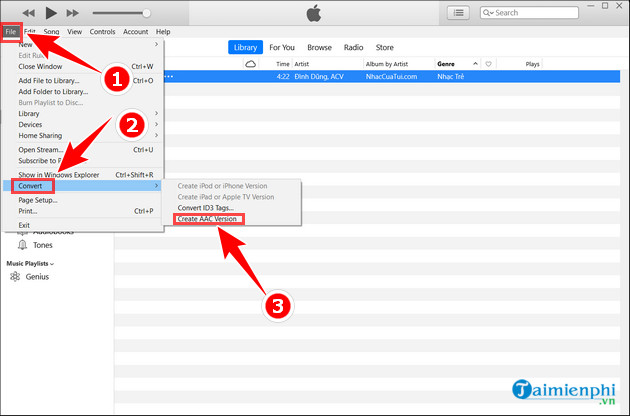Click the Search input field
This screenshot has width=630, height=416.
(529, 13)
